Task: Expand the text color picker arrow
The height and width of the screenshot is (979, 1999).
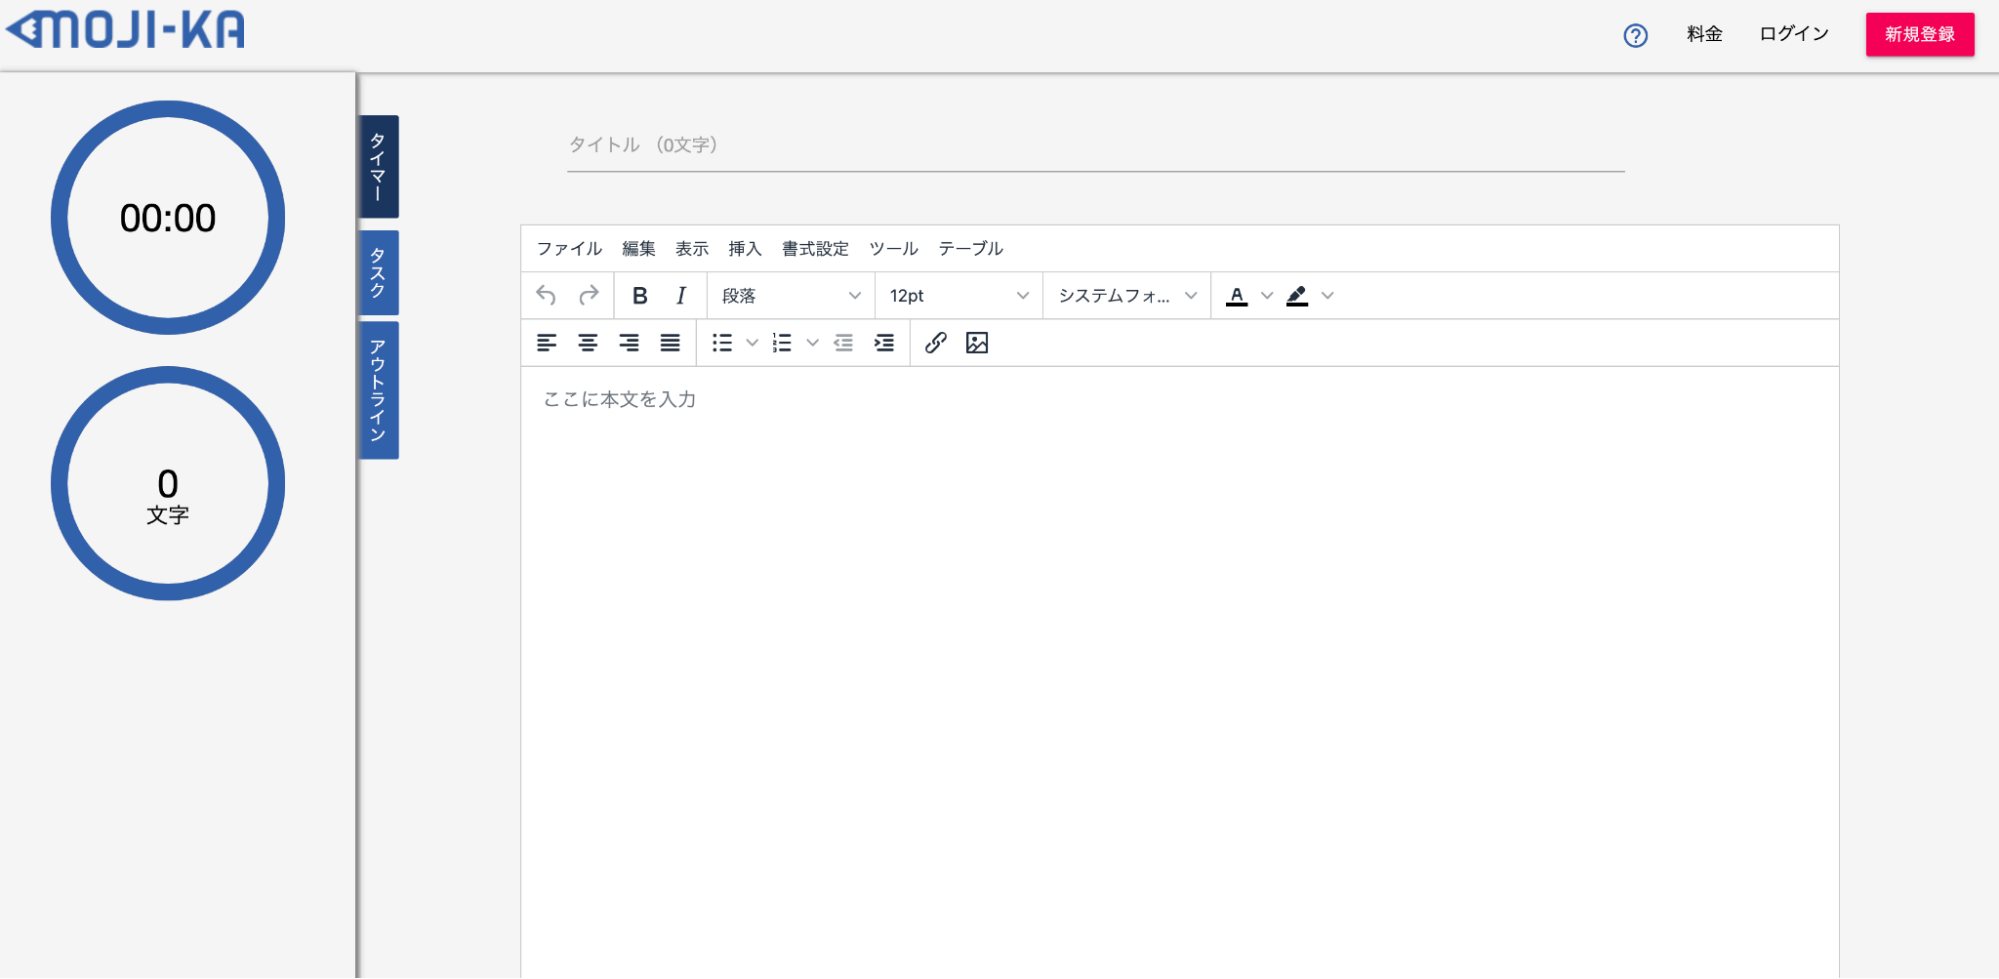Action: click(1267, 295)
